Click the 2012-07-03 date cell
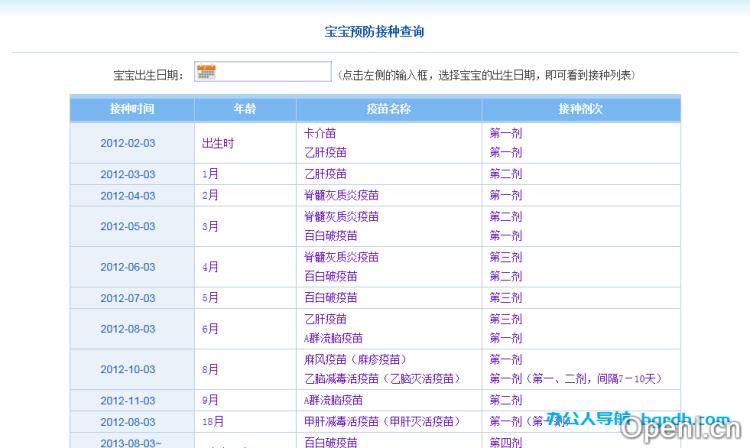 tap(128, 298)
